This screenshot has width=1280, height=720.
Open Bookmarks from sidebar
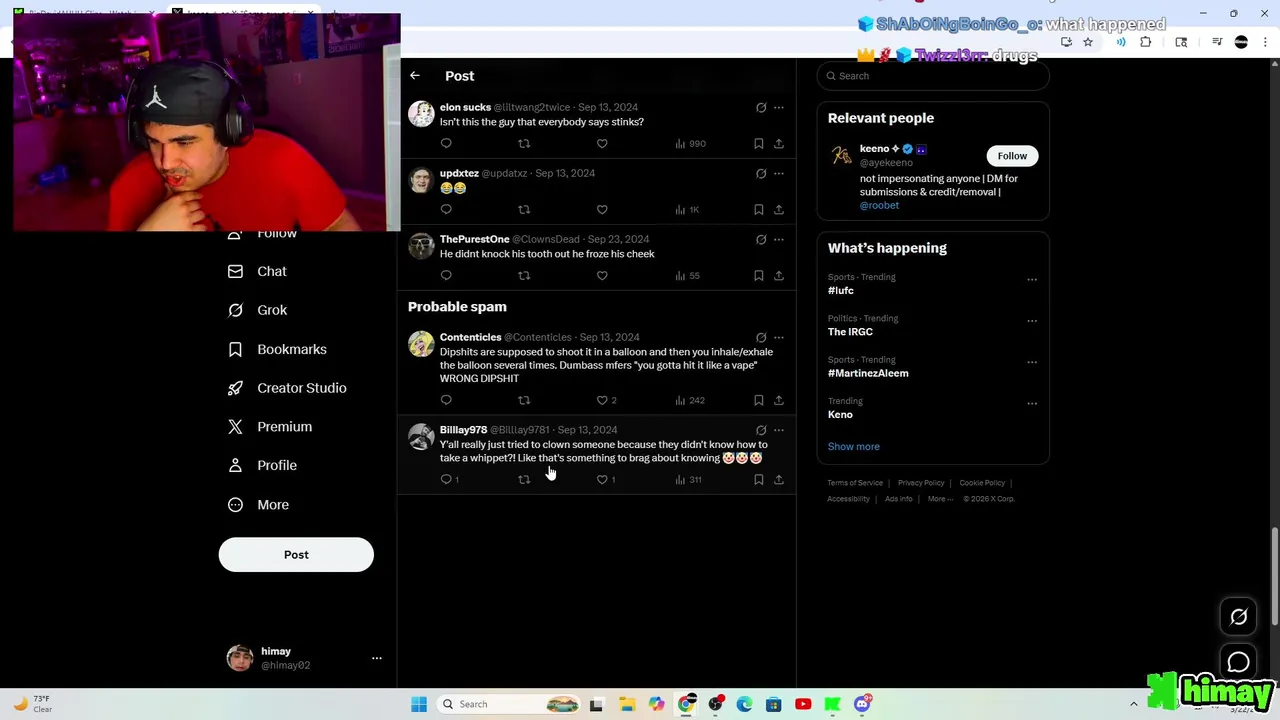pos(277,350)
